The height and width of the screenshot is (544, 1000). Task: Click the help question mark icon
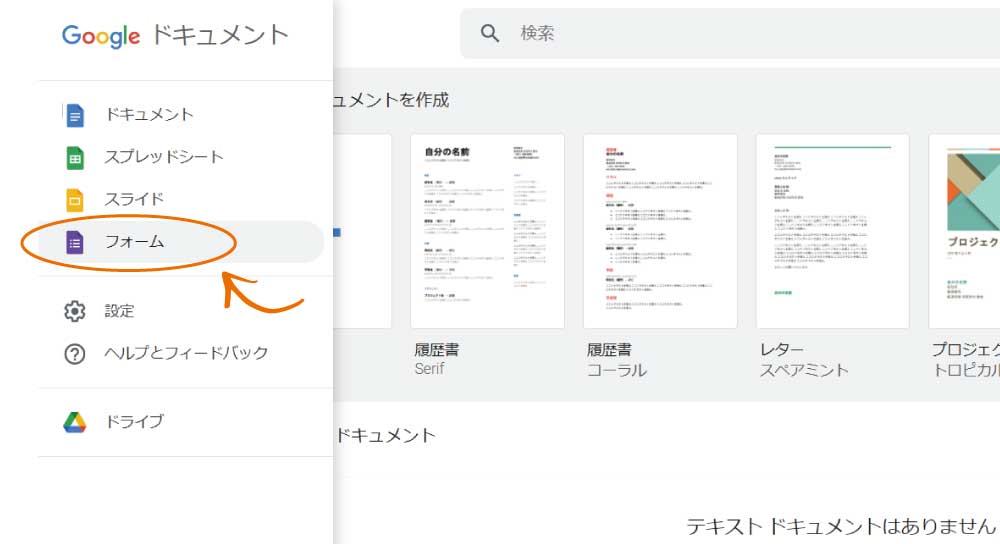click(75, 353)
